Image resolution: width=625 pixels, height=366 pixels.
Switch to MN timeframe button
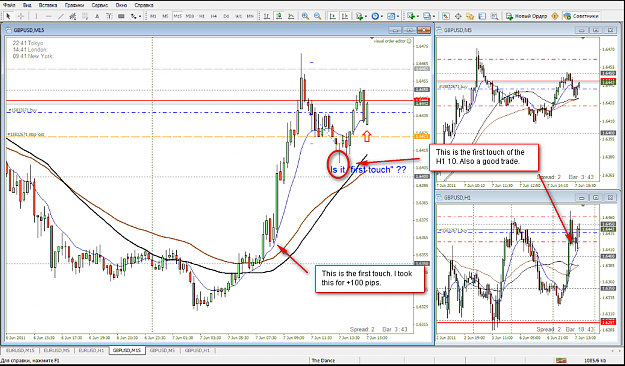click(x=250, y=16)
